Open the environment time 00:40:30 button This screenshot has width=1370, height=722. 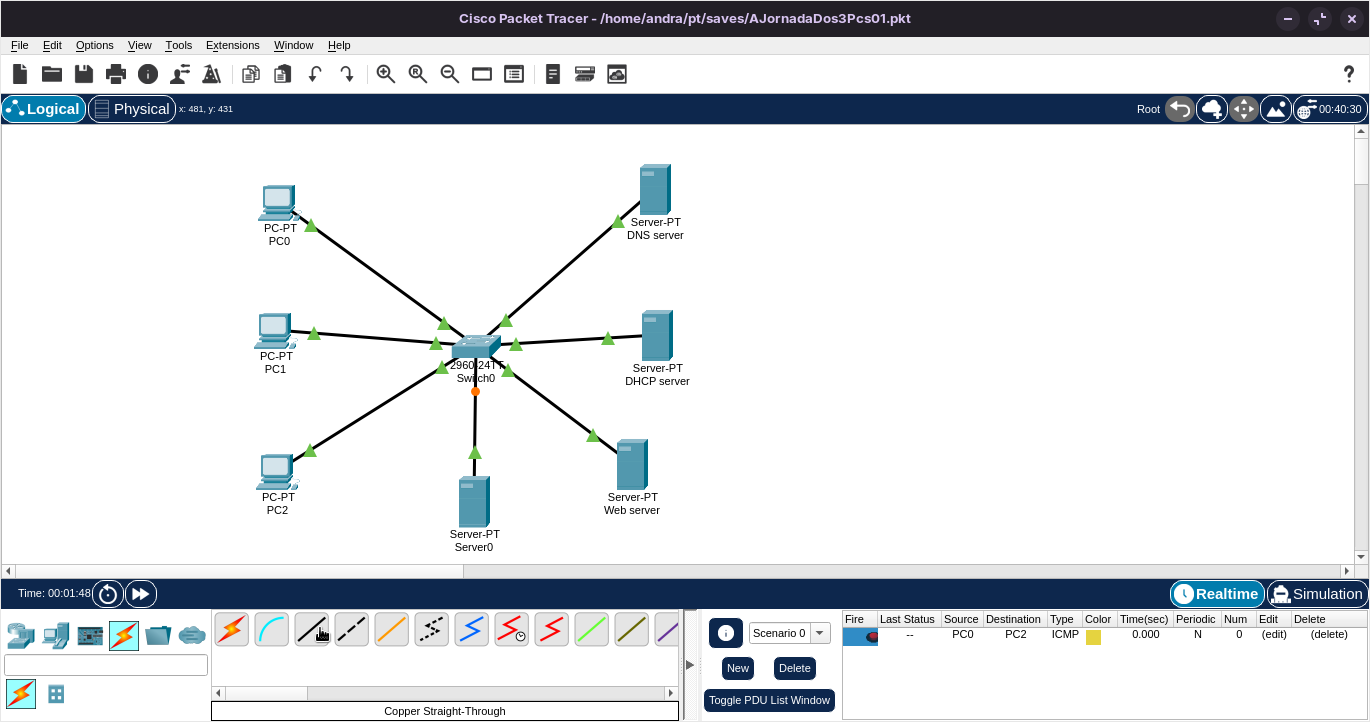(x=1330, y=109)
